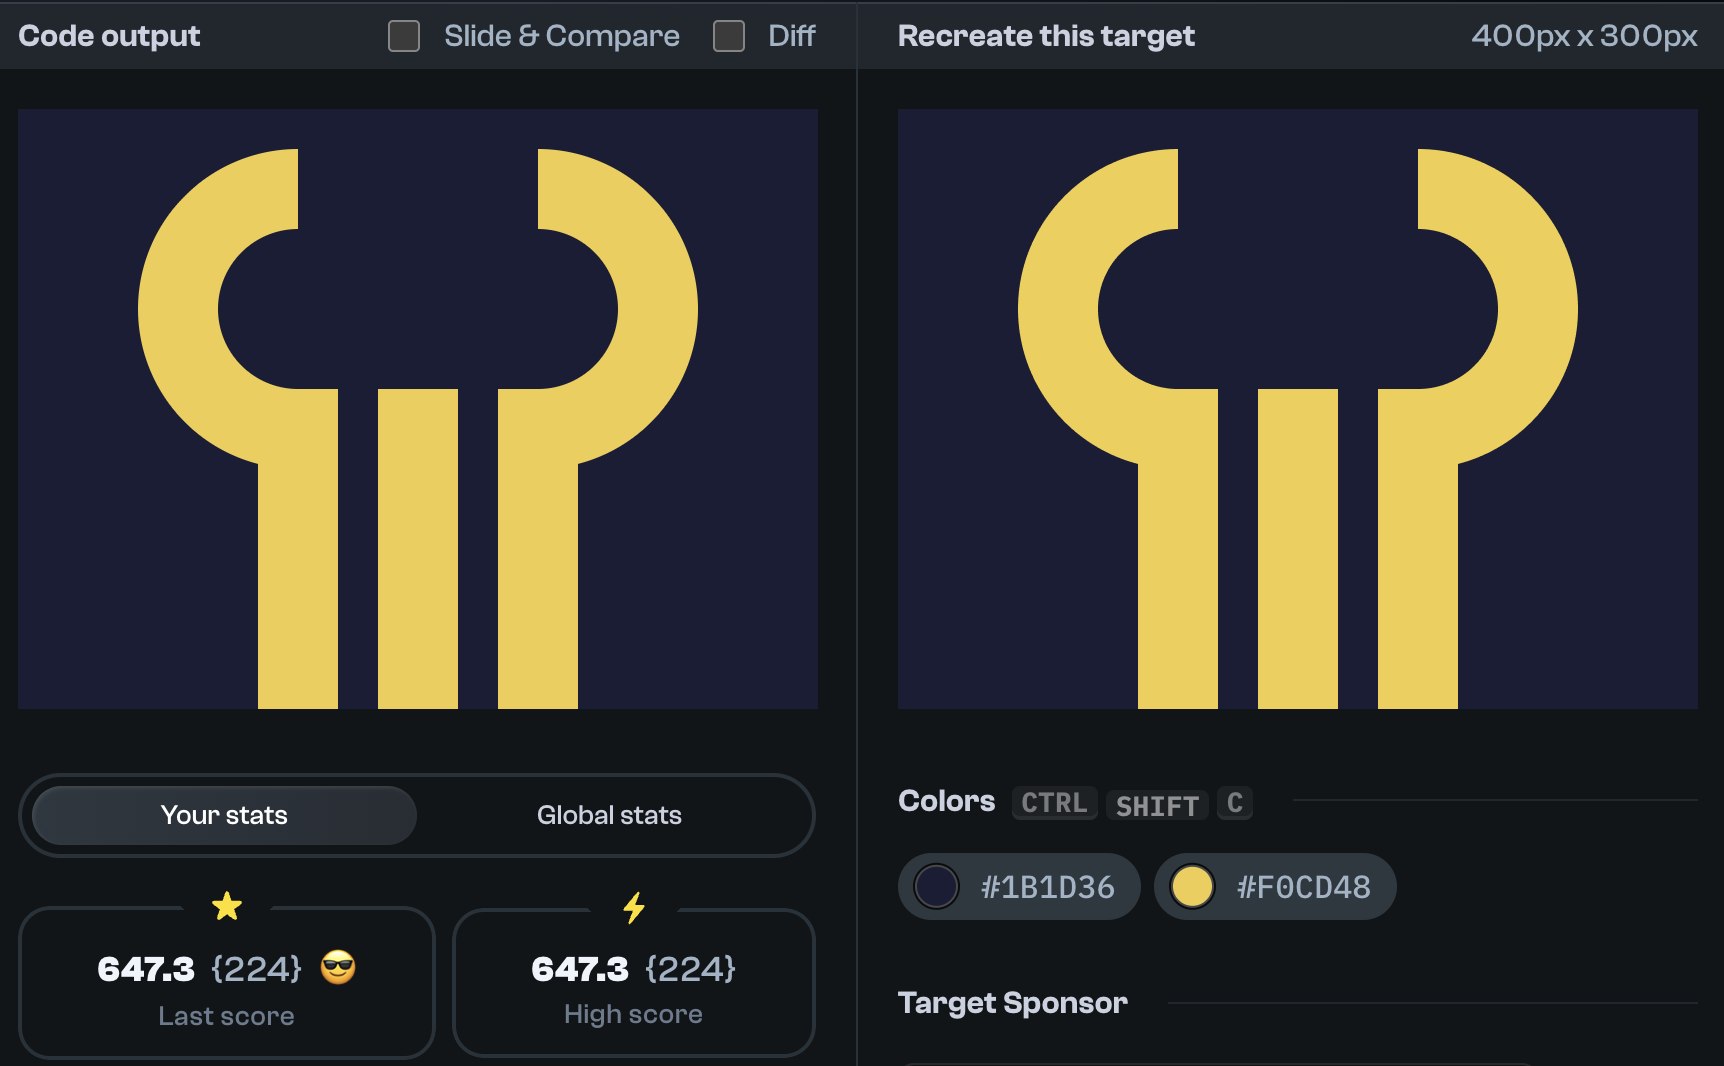This screenshot has width=1724, height=1066.
Task: Toggle the Diff checkbox
Action: [x=729, y=36]
